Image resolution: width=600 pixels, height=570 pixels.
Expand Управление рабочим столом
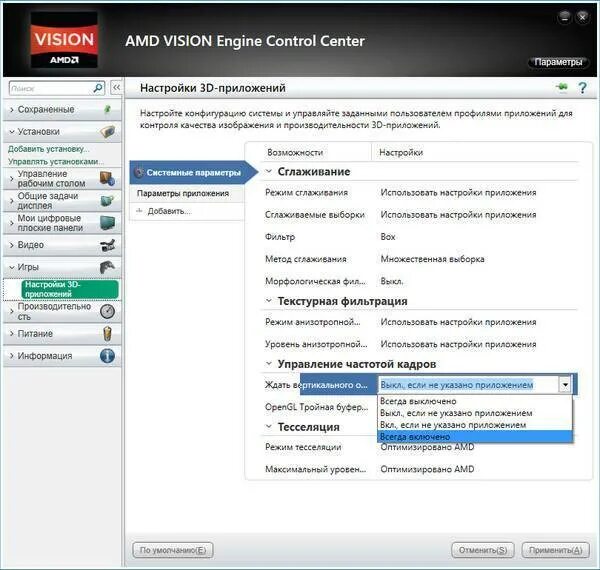11,179
